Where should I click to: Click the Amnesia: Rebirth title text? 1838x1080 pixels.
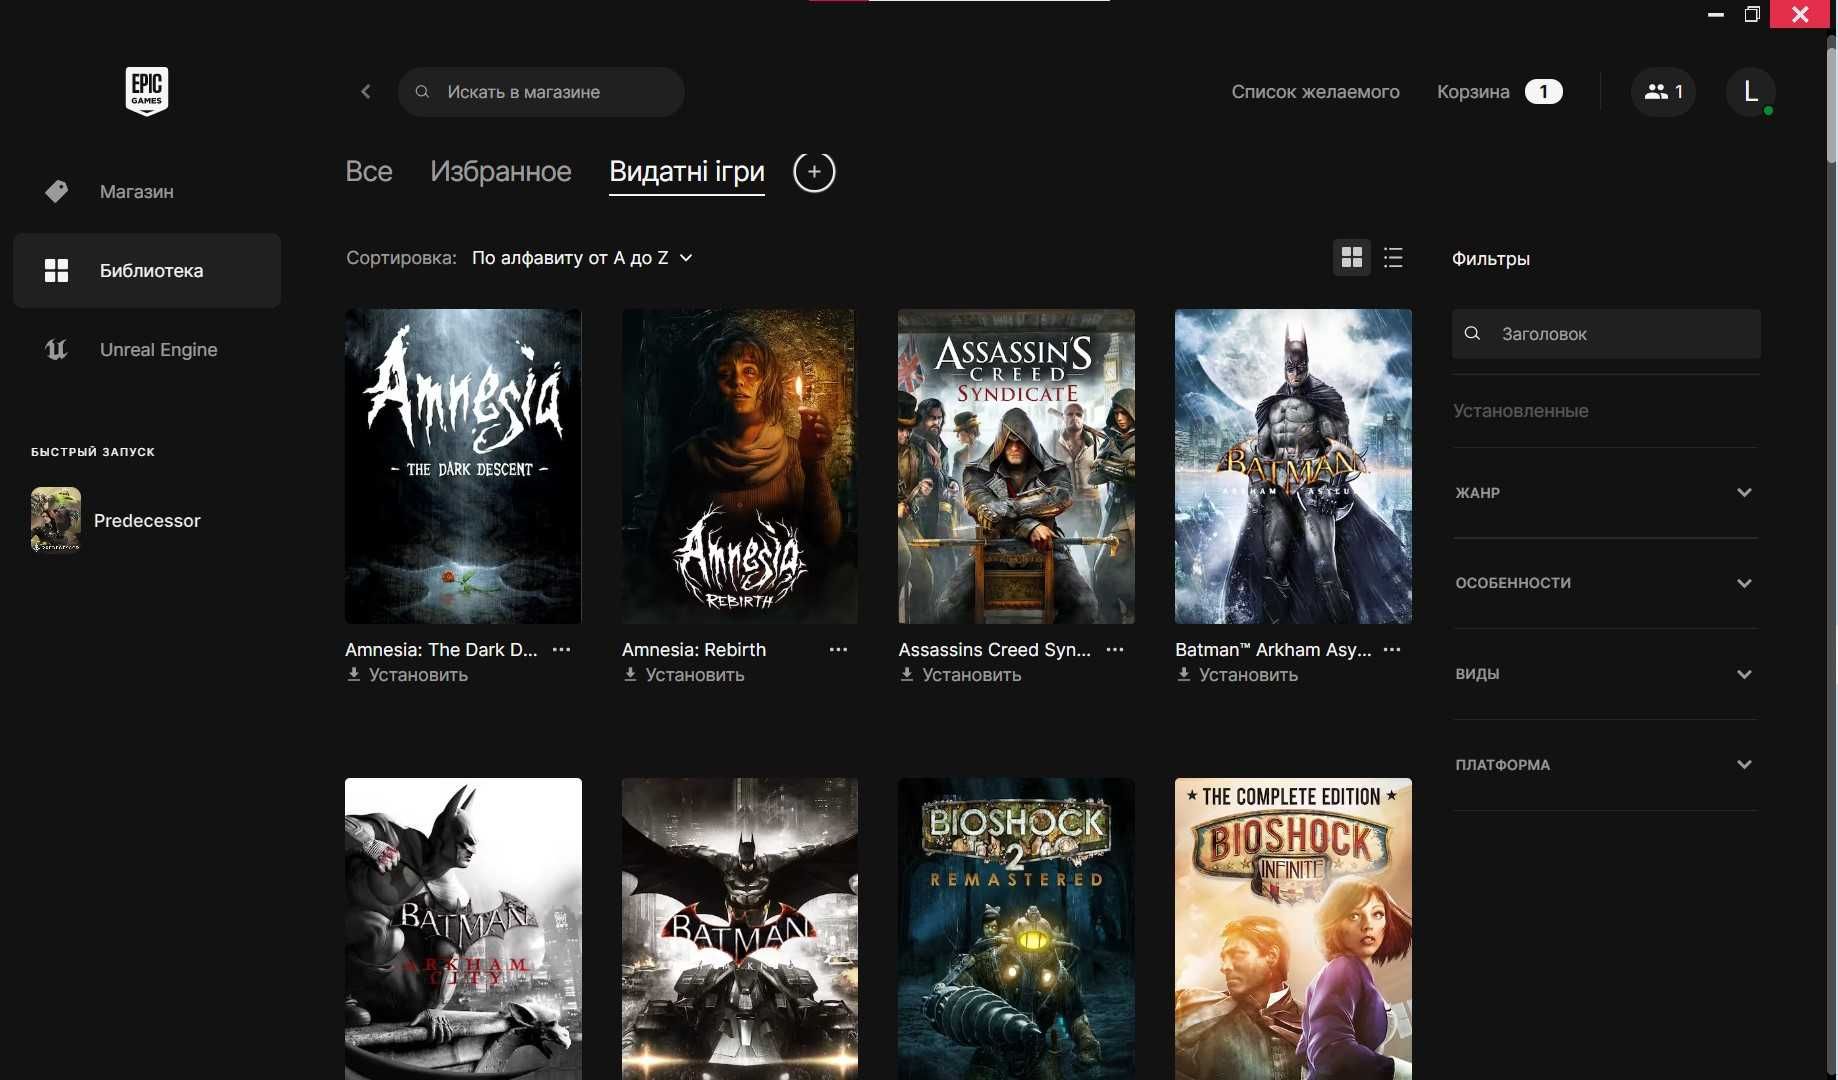tap(694, 650)
